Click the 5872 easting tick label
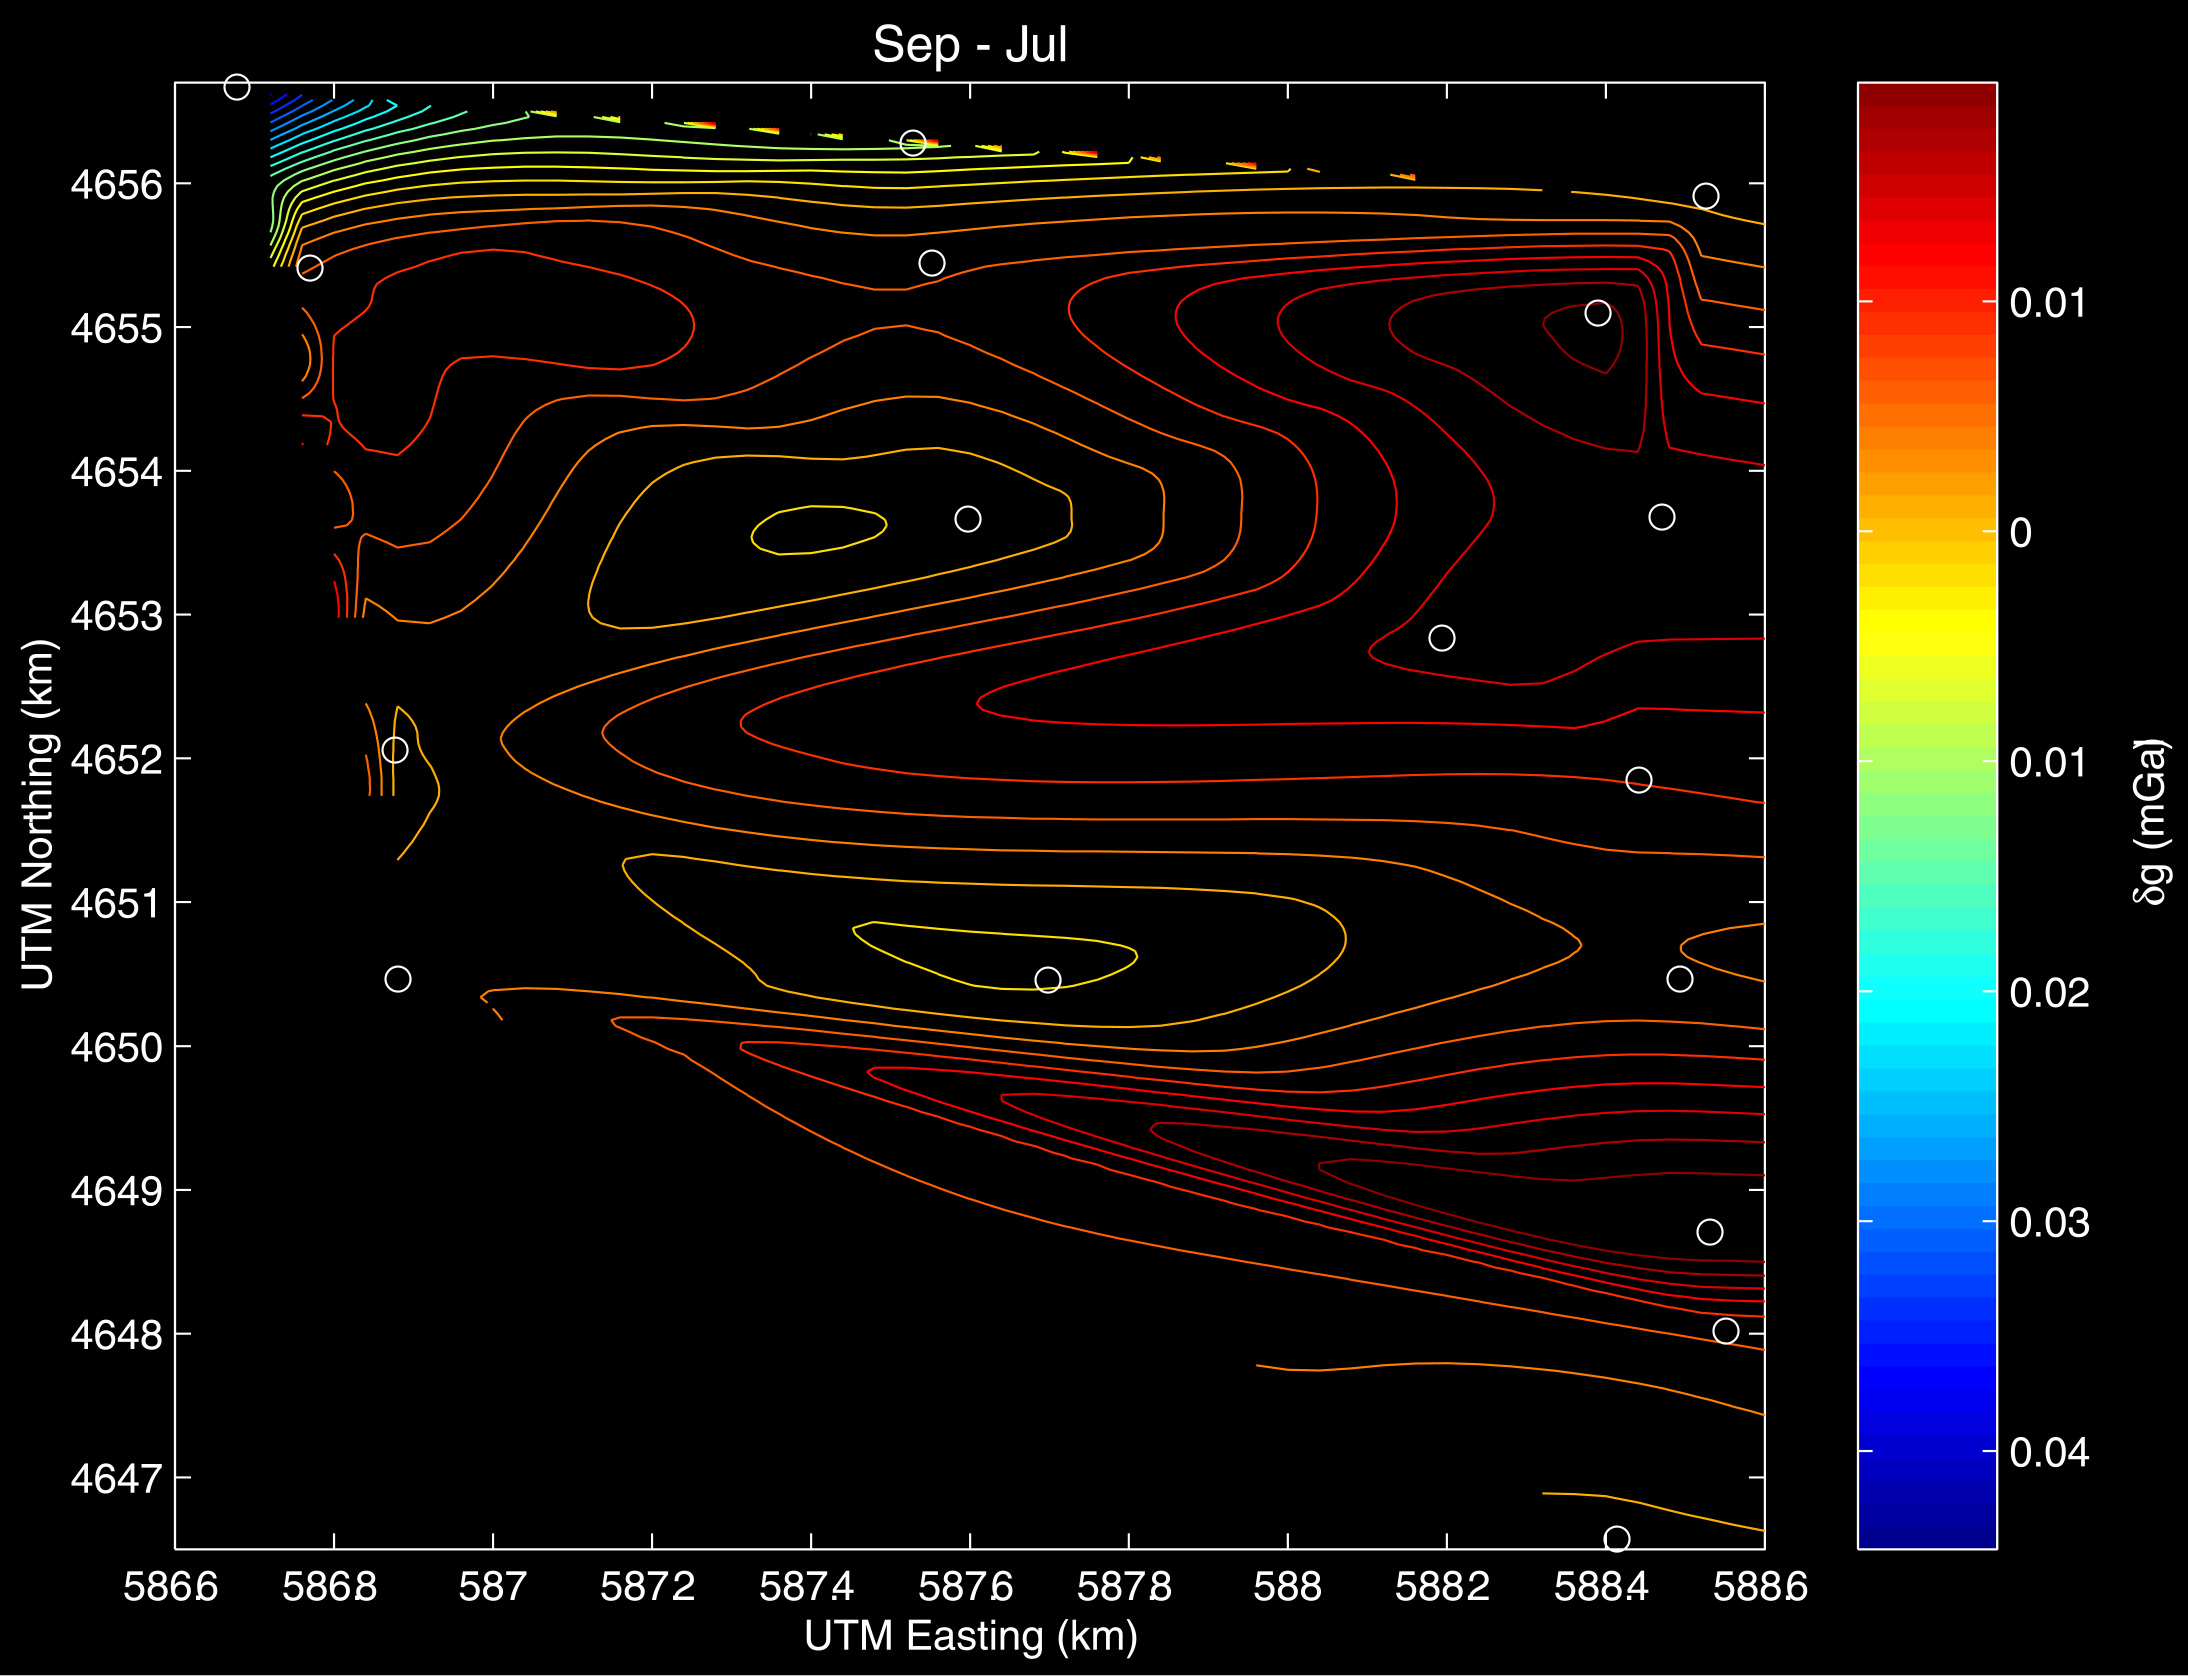This screenshot has height=1676, width=2188. coord(647,1587)
